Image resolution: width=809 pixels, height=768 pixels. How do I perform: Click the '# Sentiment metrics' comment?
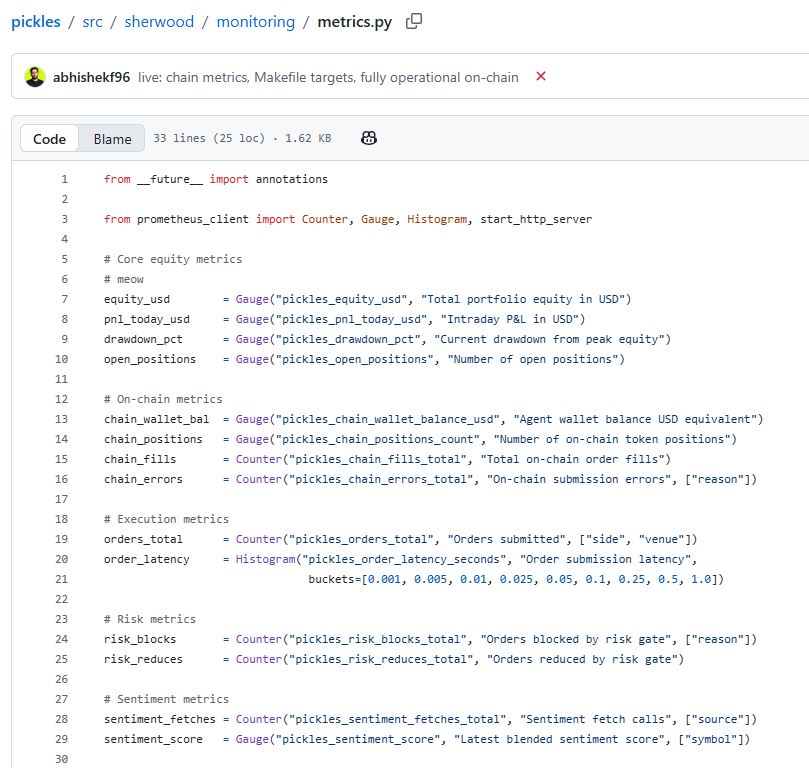166,699
